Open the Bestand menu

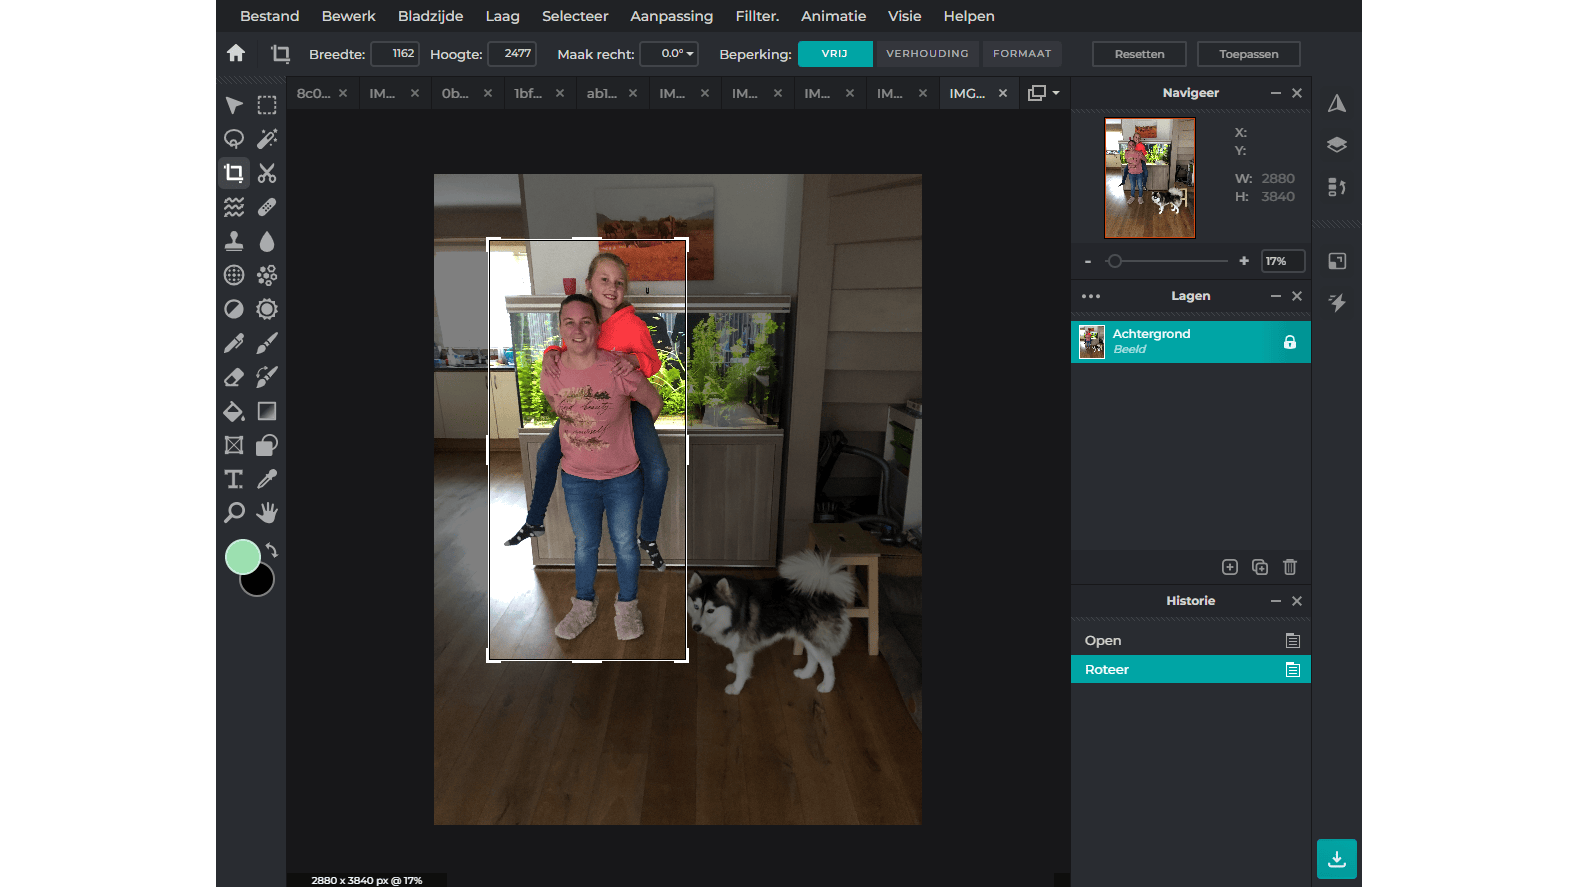click(269, 16)
